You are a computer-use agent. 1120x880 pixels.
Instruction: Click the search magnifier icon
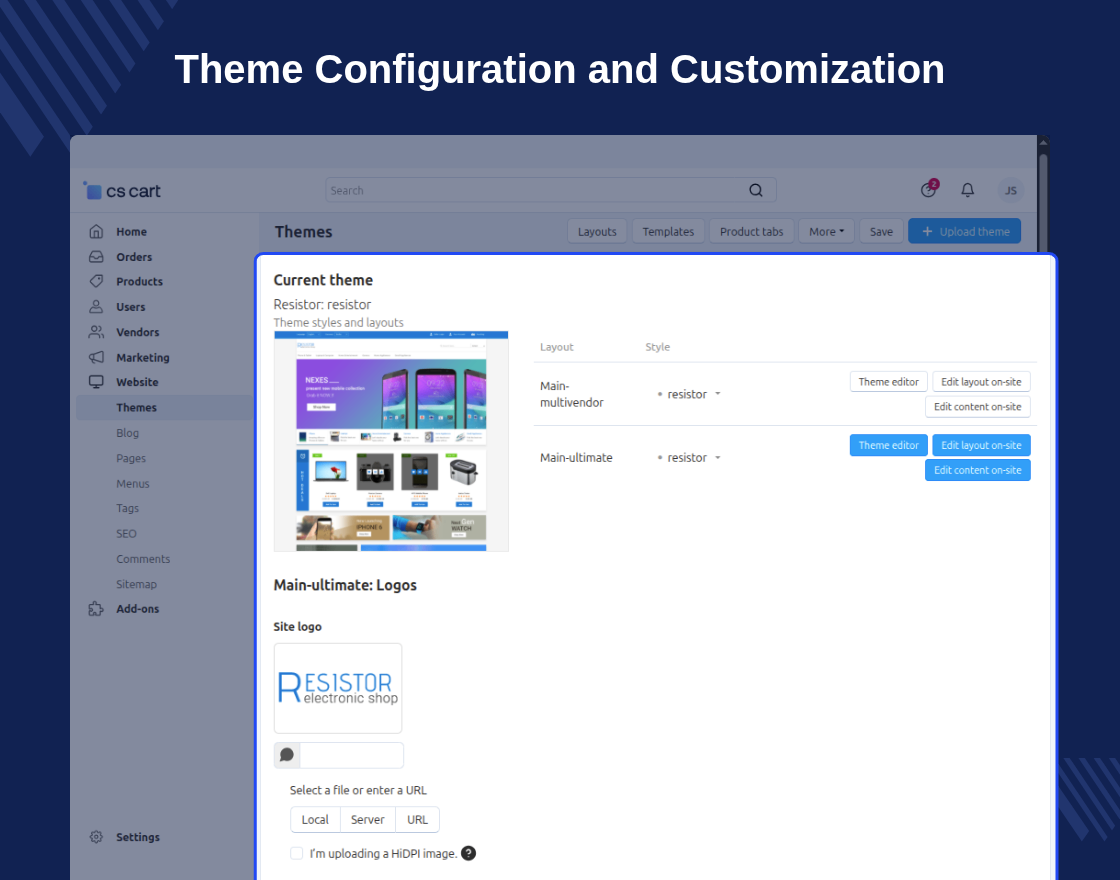coord(756,190)
